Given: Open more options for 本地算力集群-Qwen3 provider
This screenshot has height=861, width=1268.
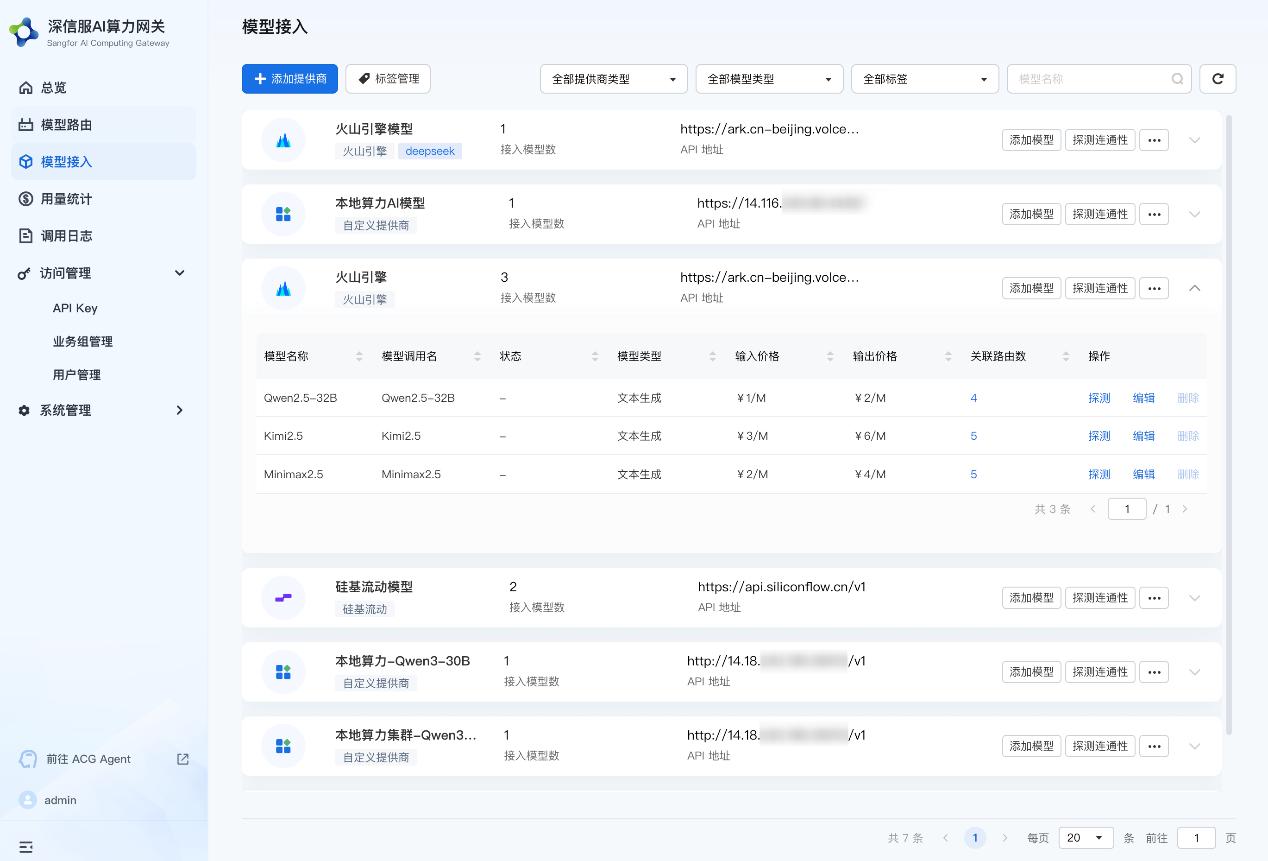Looking at the screenshot, I should coord(1154,746).
